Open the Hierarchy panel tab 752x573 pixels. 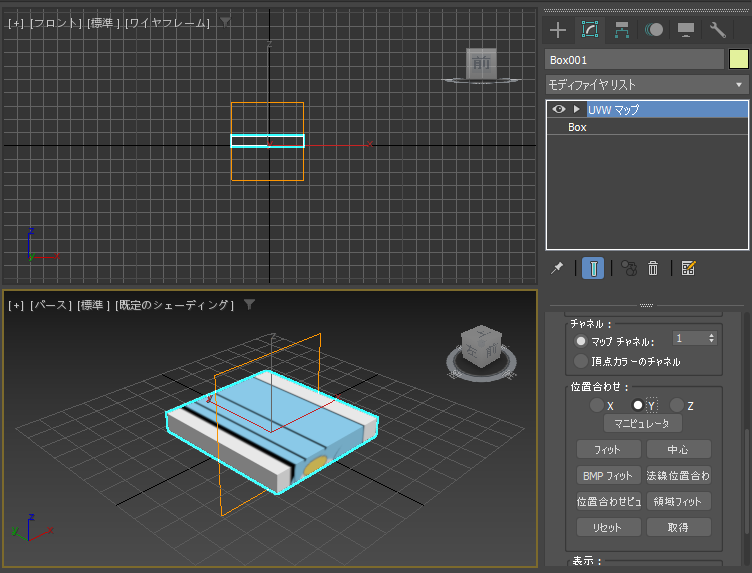click(622, 30)
